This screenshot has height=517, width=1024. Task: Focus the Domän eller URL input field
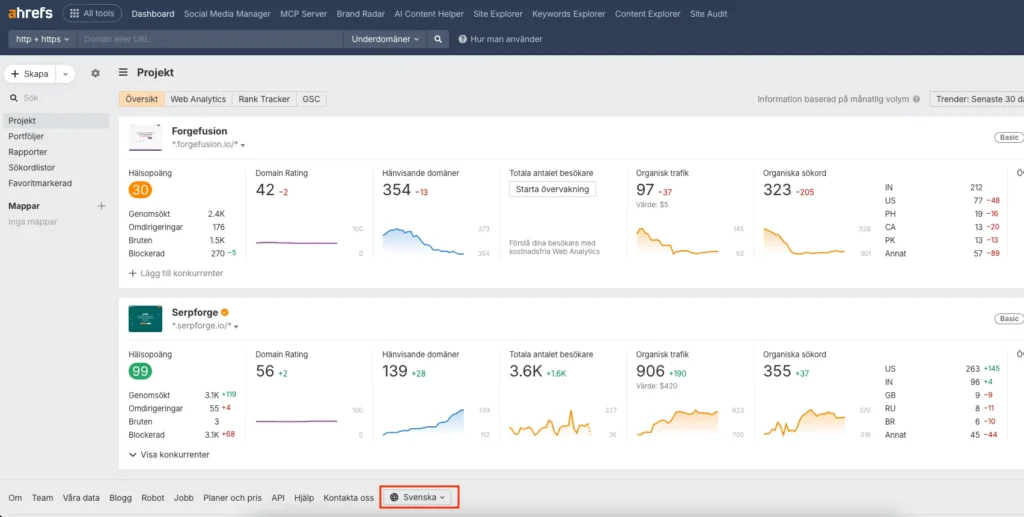click(x=210, y=39)
